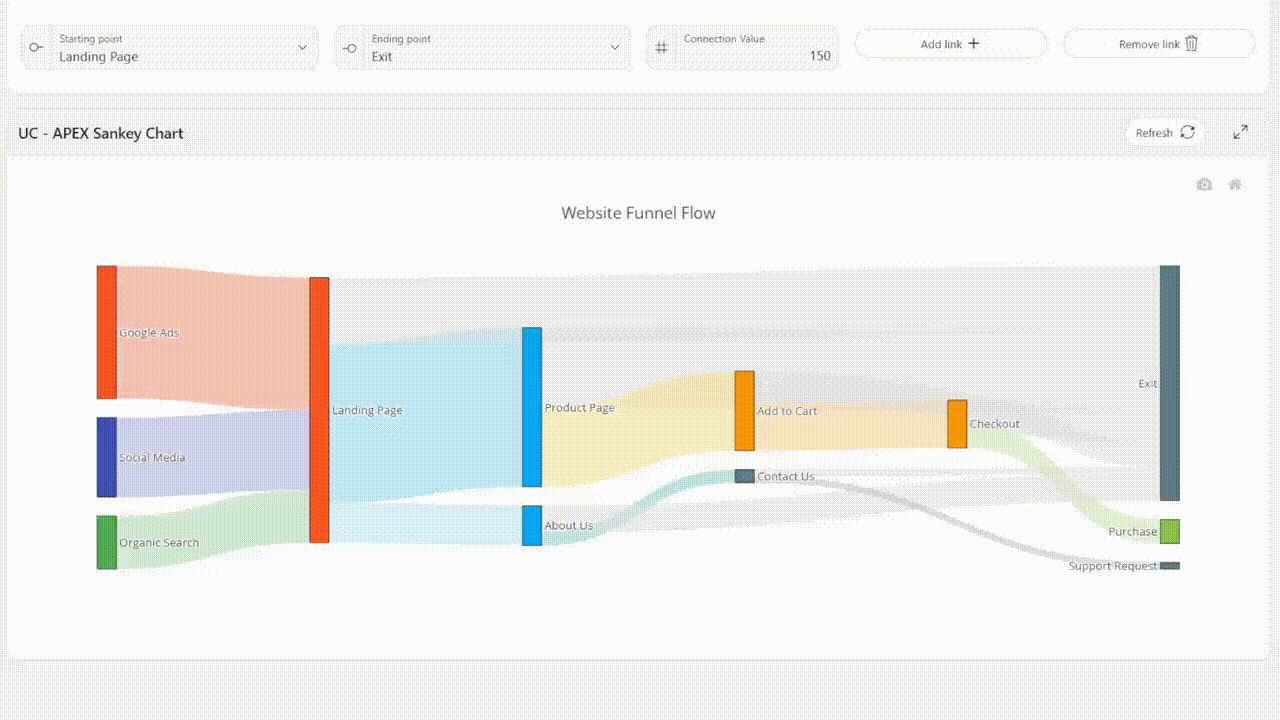Click the Google Ads node in the chart

[x=106, y=332]
